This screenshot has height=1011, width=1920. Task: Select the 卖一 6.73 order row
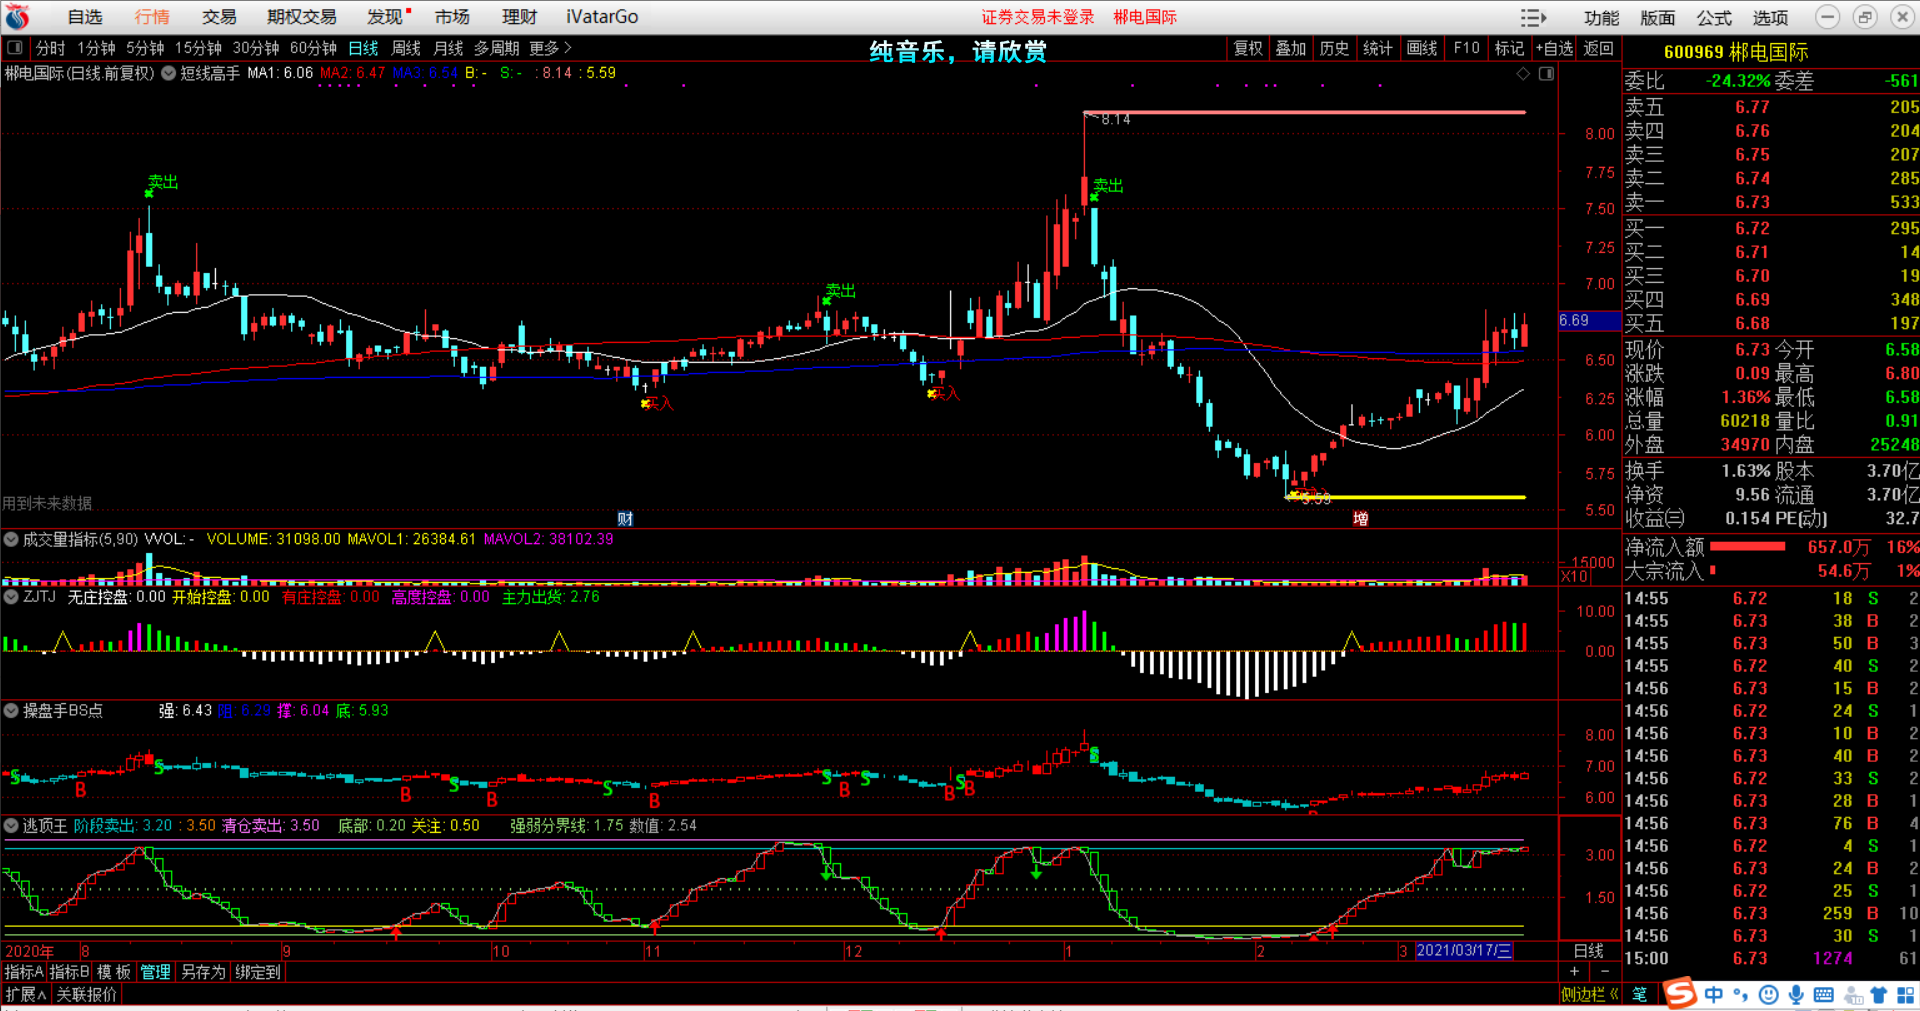[x=1771, y=202]
